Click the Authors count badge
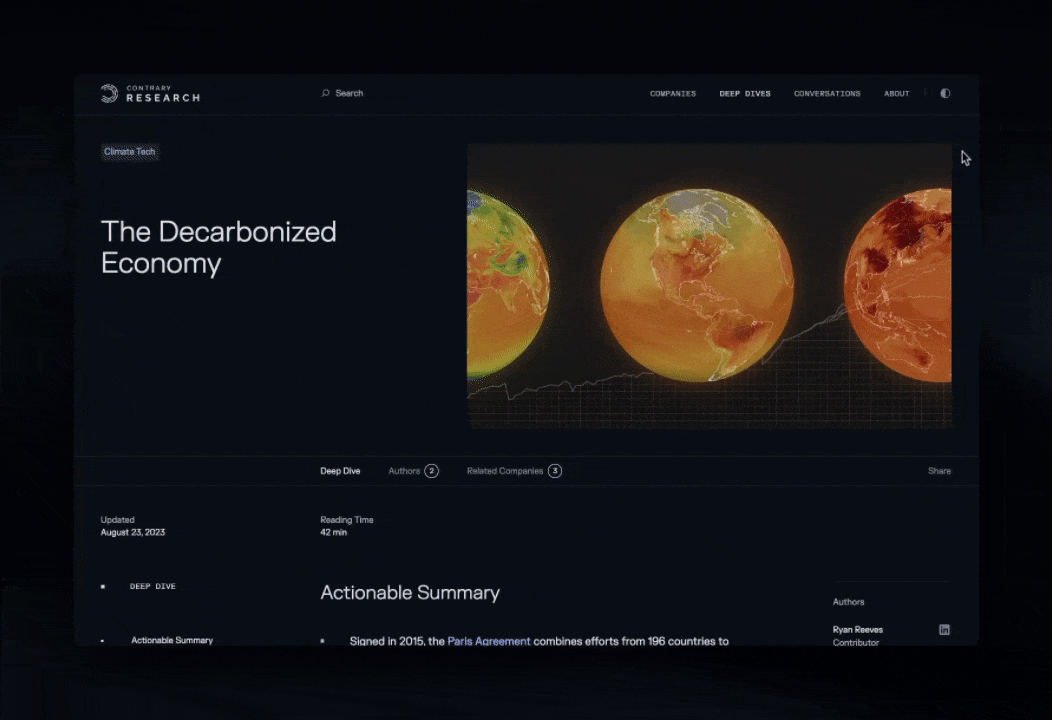The width and height of the screenshot is (1052, 720). (431, 471)
